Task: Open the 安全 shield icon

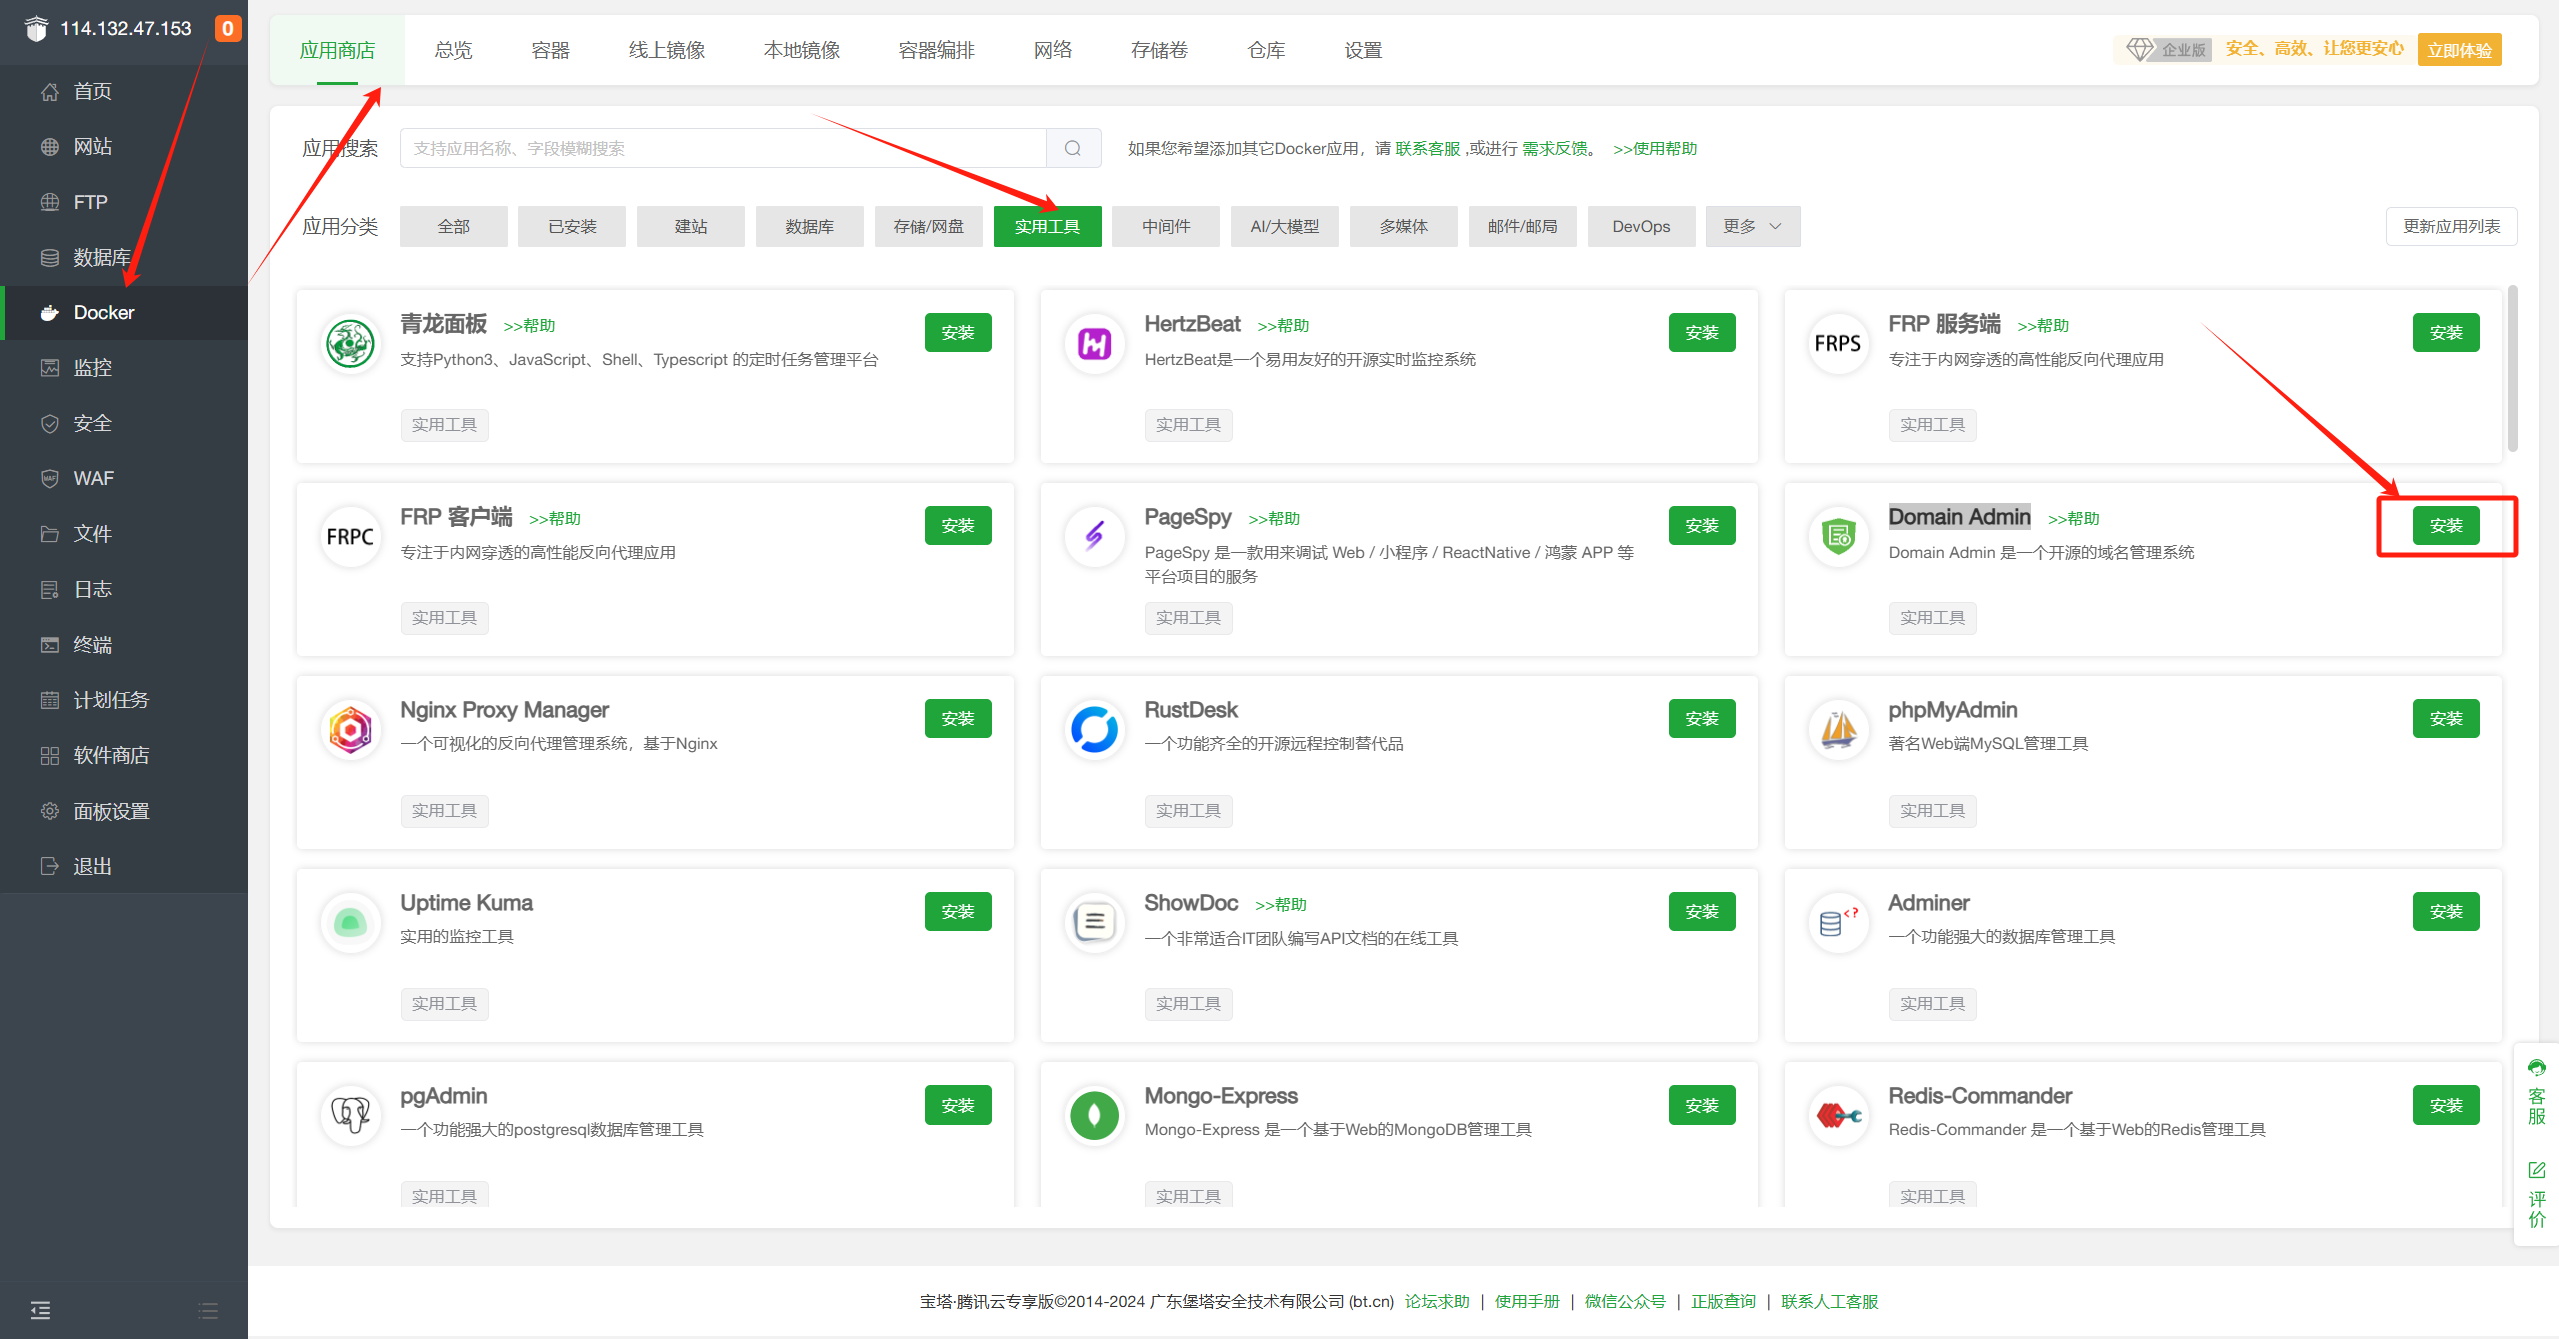Action: point(50,424)
